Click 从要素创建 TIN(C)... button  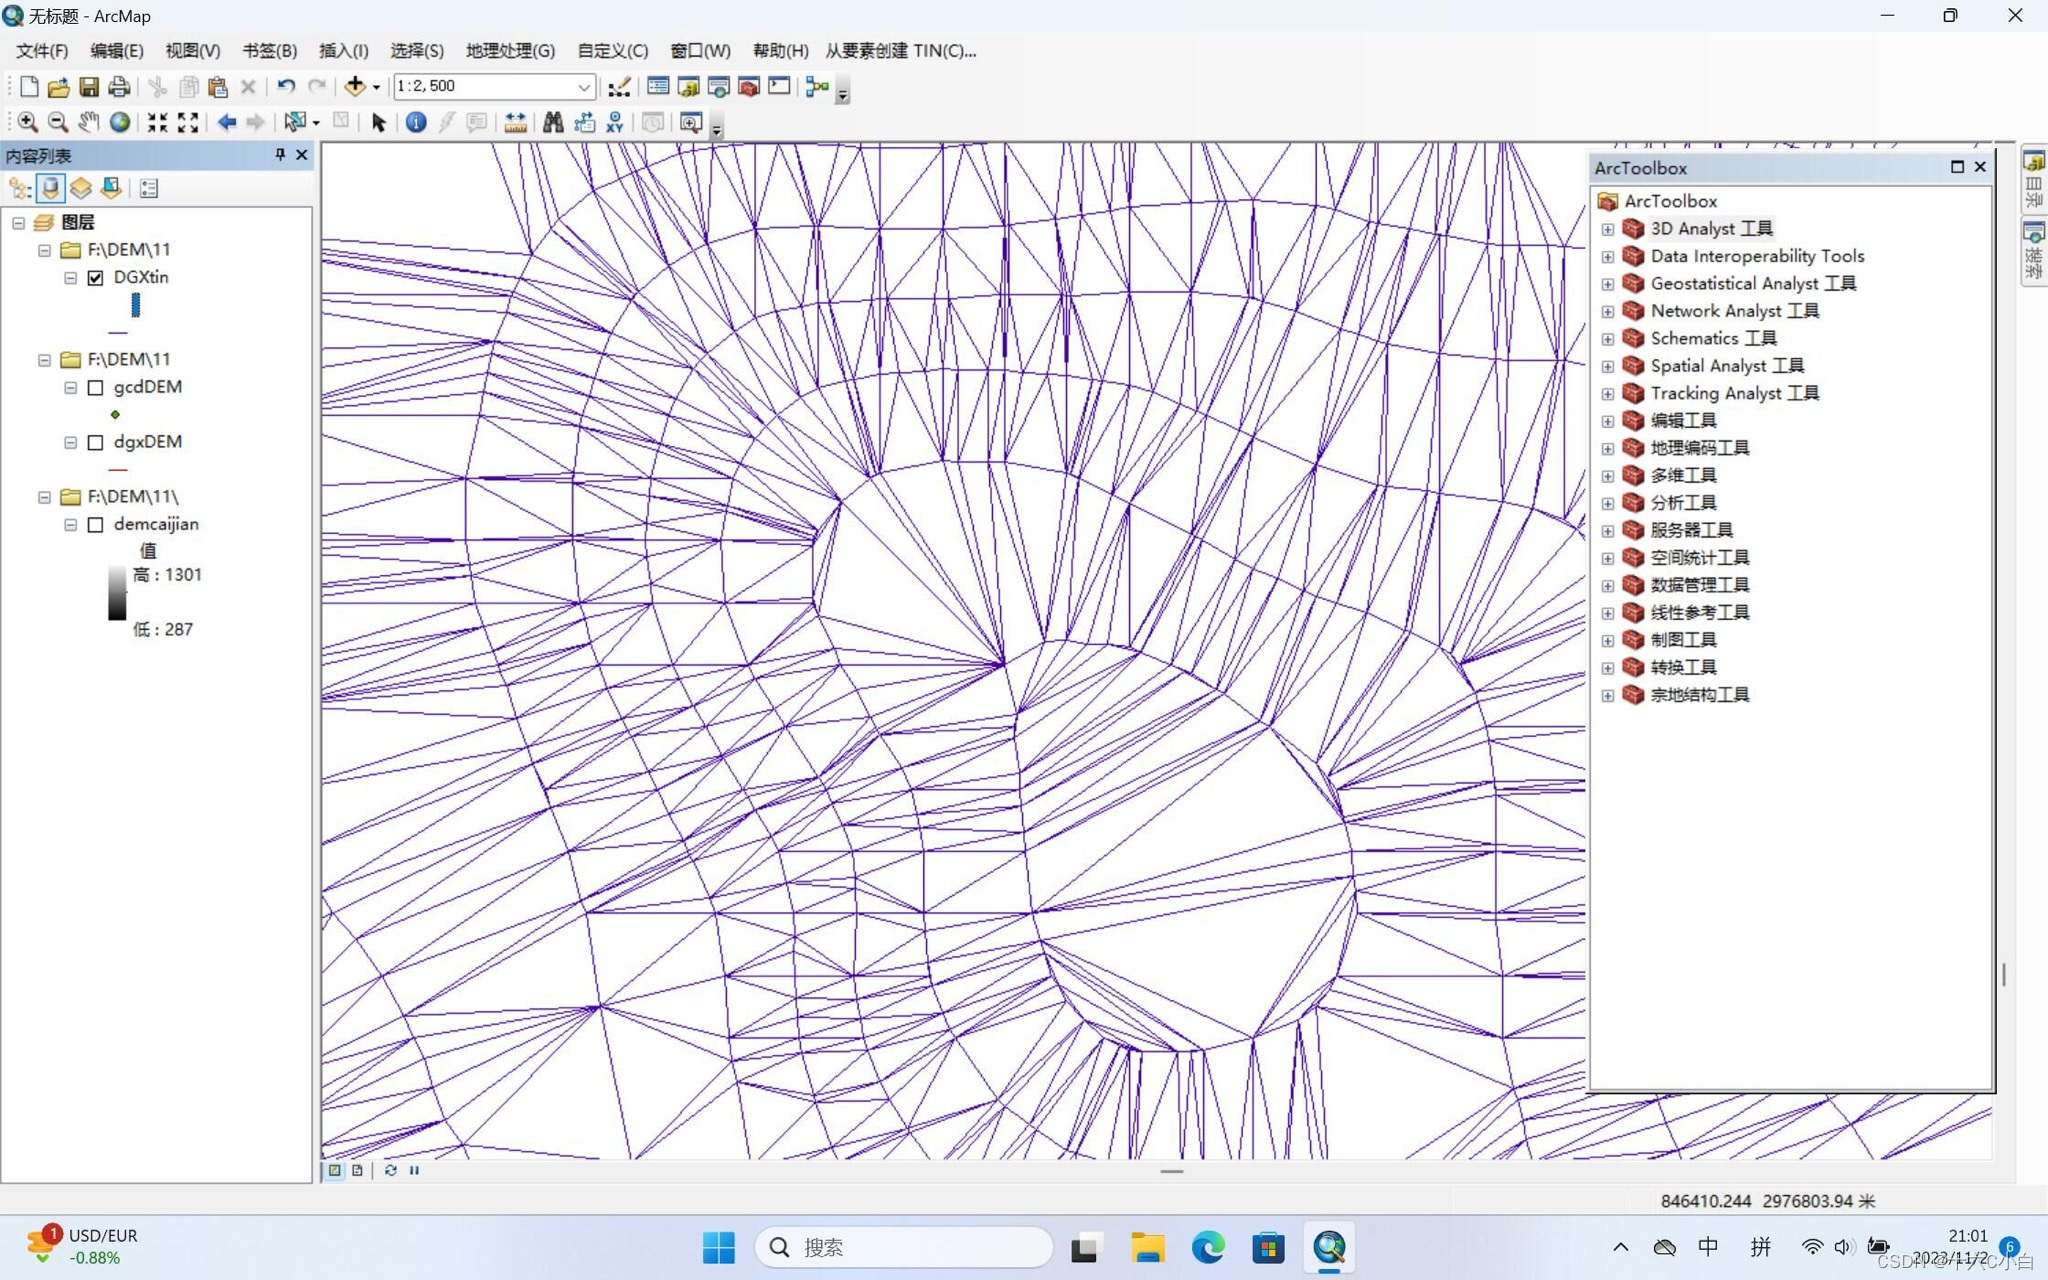900,51
